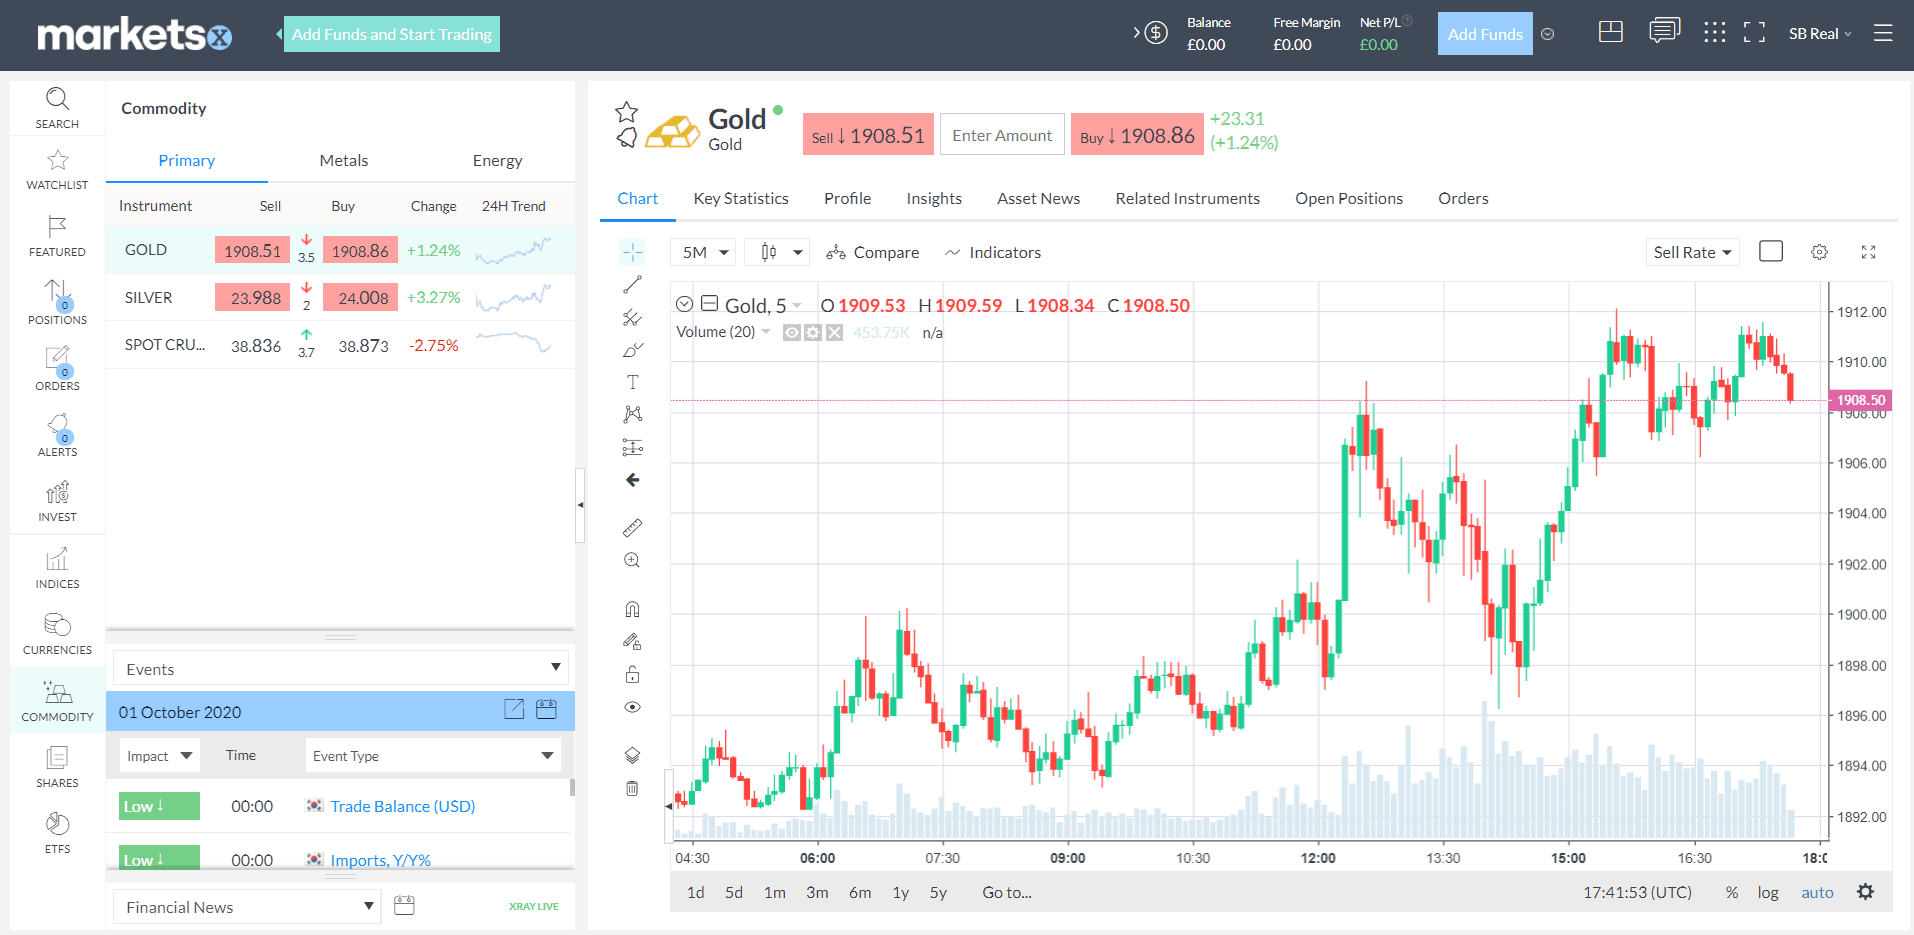Open the workspace layout icon in header
The image size is (1914, 935).
coord(1611,32)
